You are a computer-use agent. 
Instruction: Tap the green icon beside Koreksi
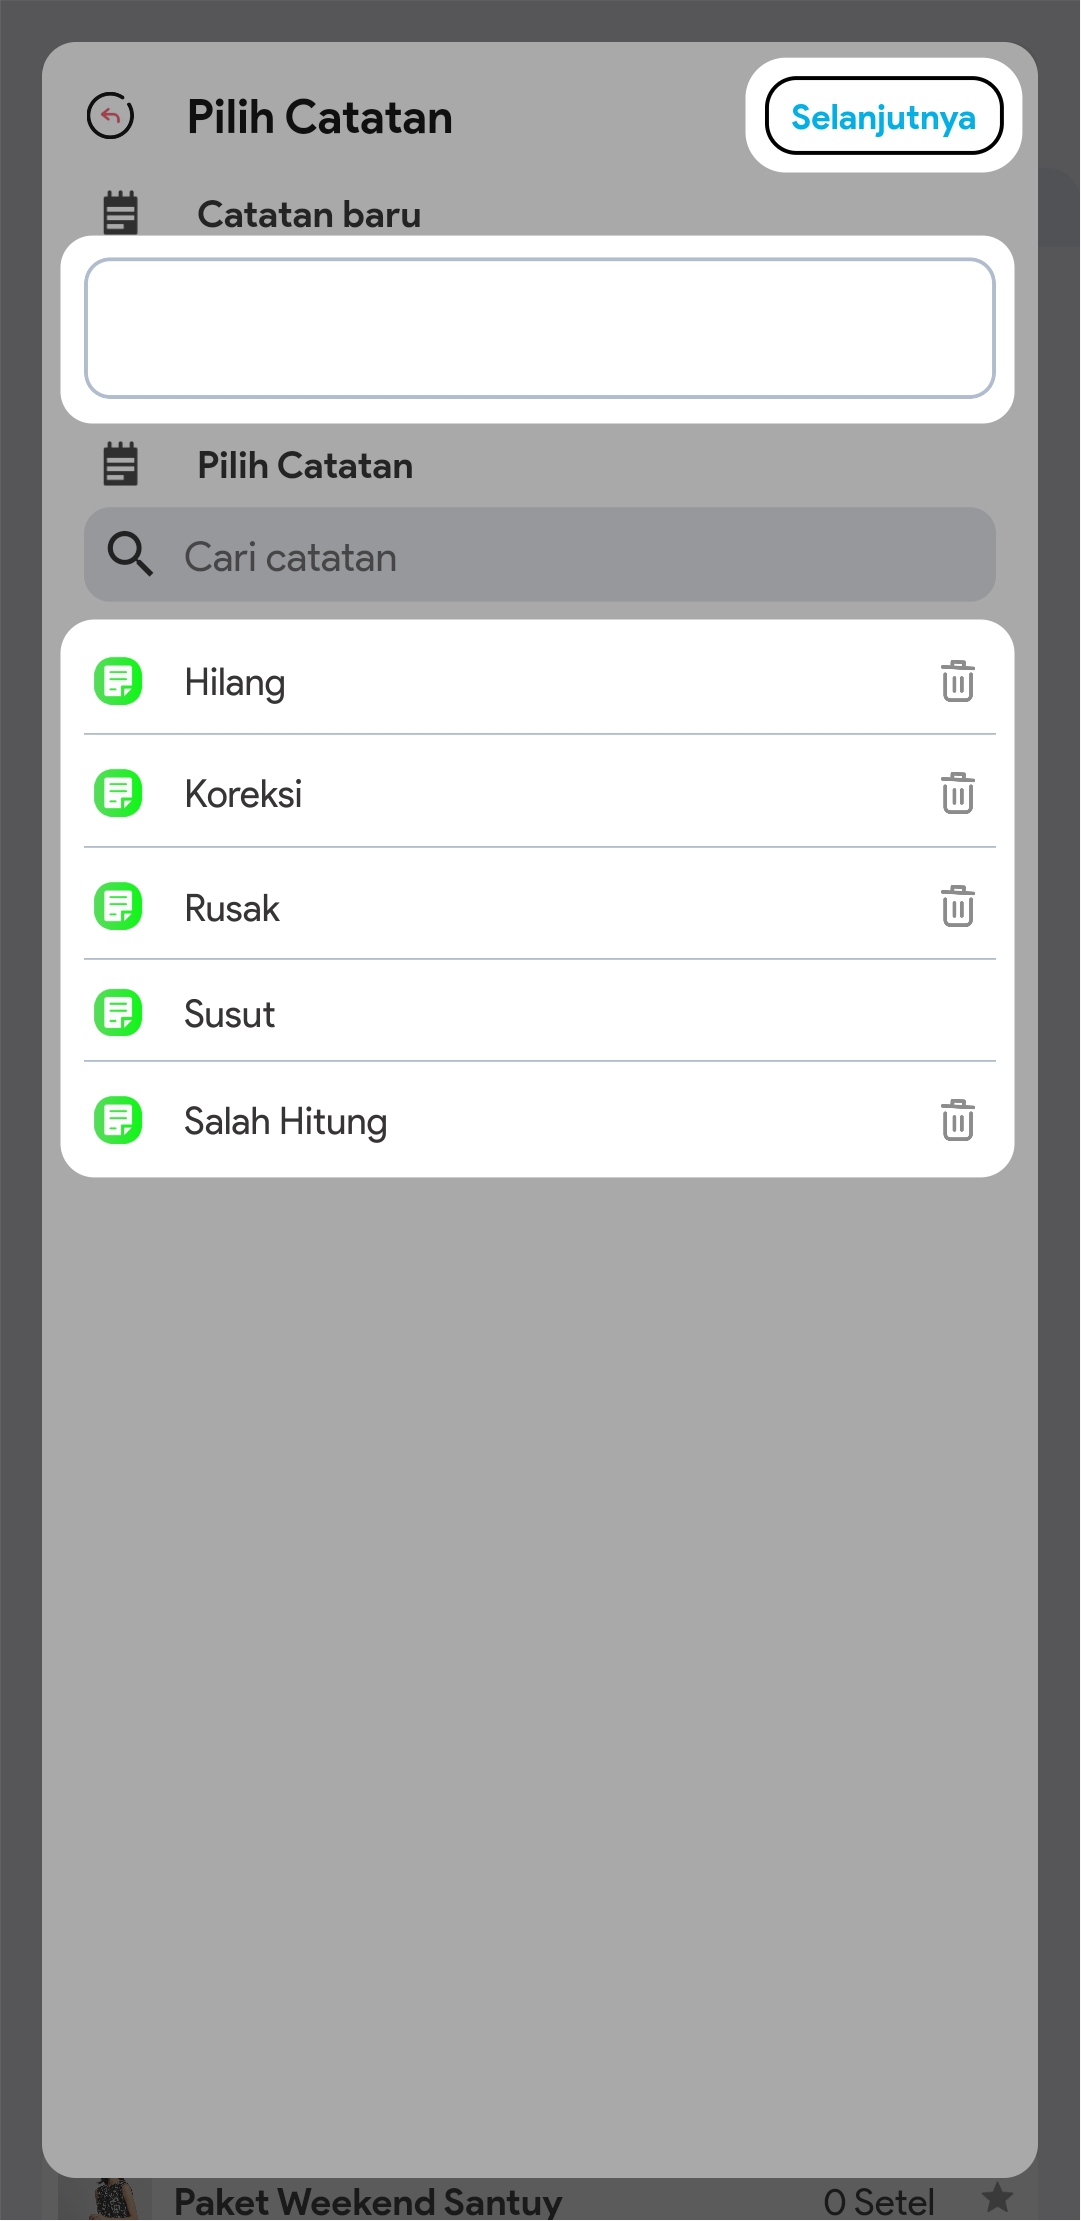pyautogui.click(x=118, y=794)
